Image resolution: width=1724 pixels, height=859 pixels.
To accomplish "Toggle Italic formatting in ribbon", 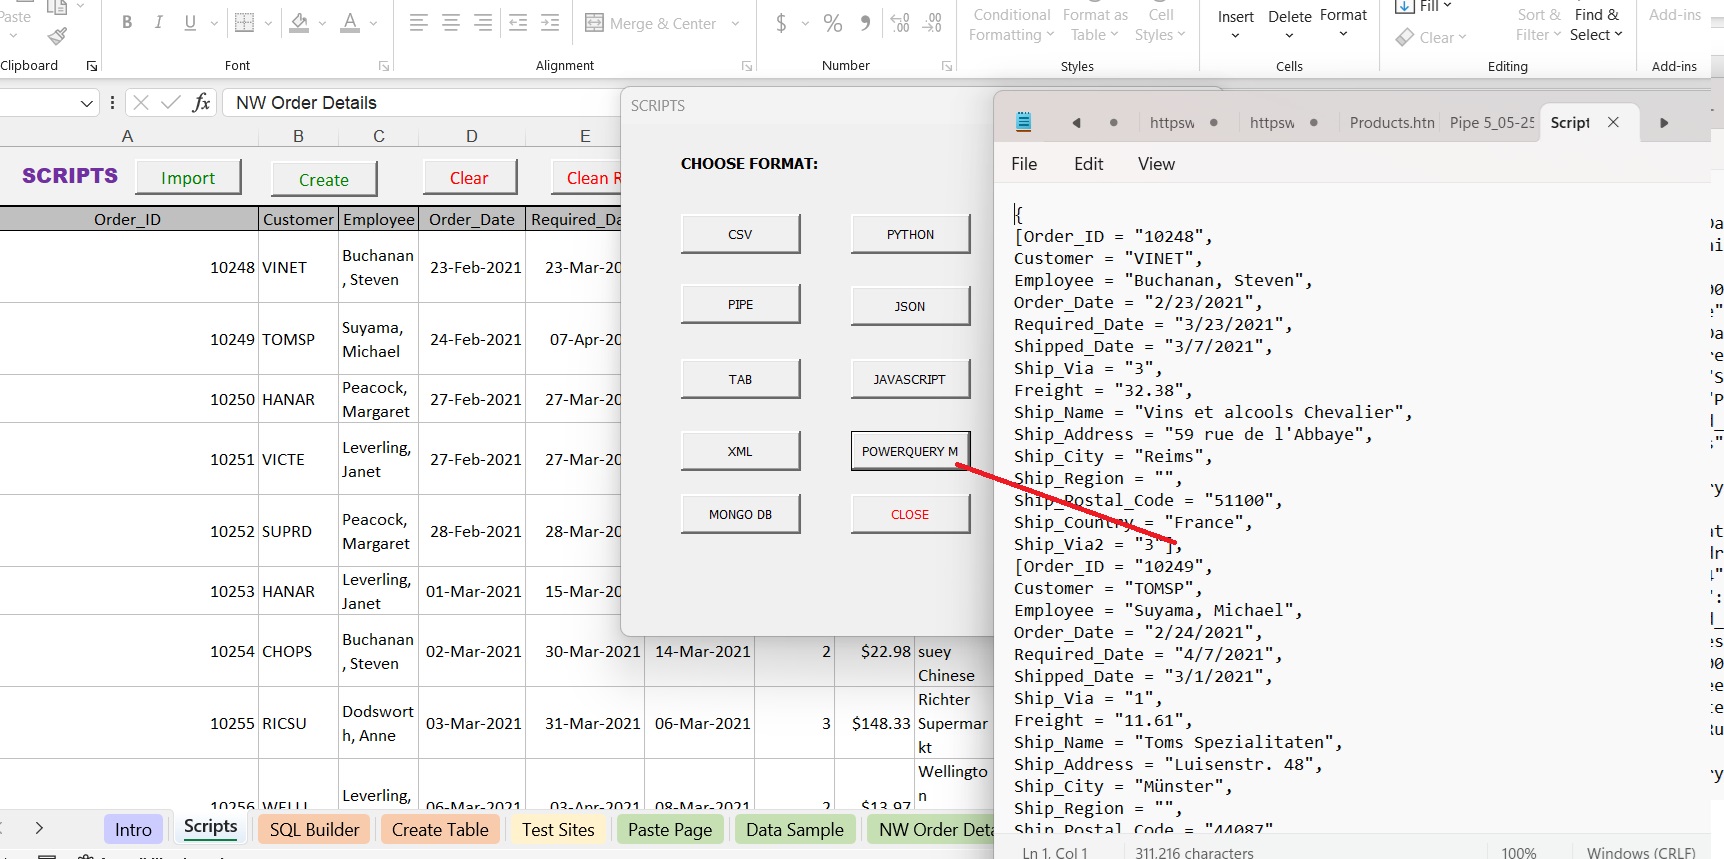I will 158,22.
